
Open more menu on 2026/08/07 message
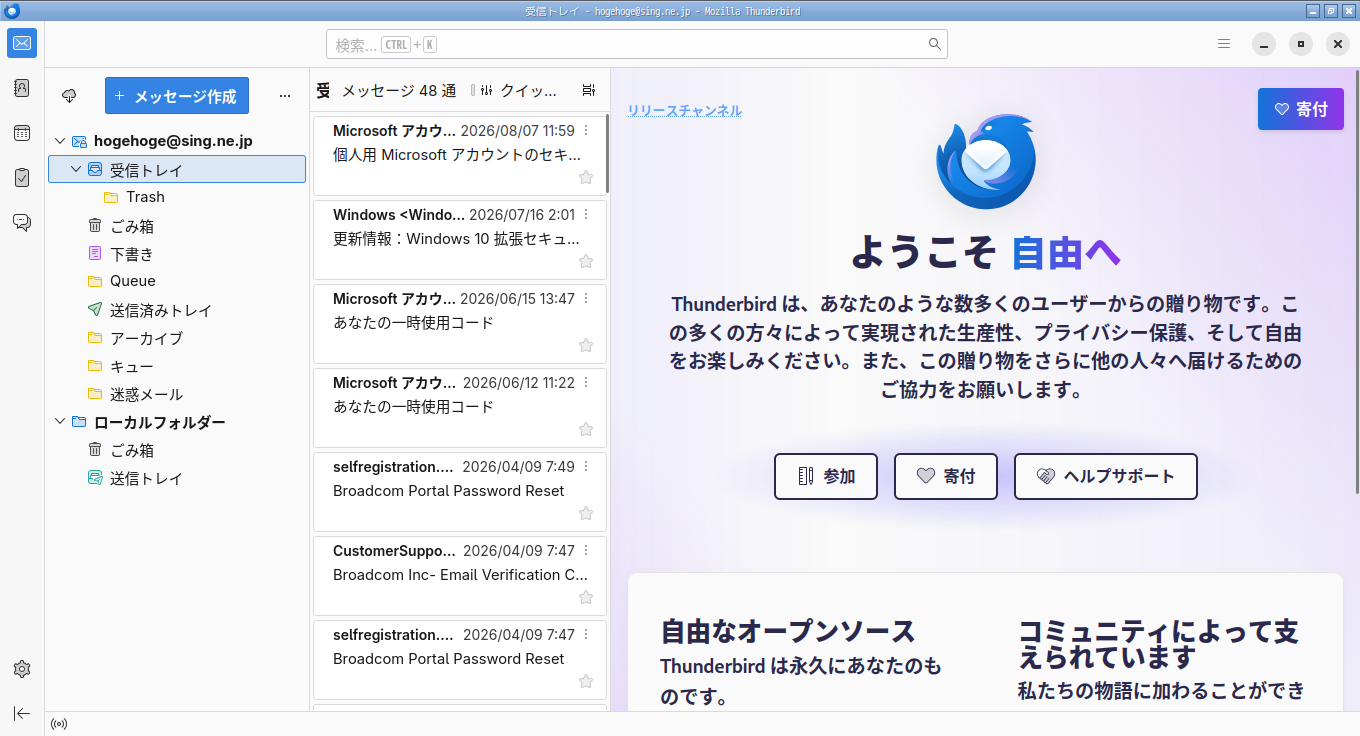pyautogui.click(x=586, y=131)
